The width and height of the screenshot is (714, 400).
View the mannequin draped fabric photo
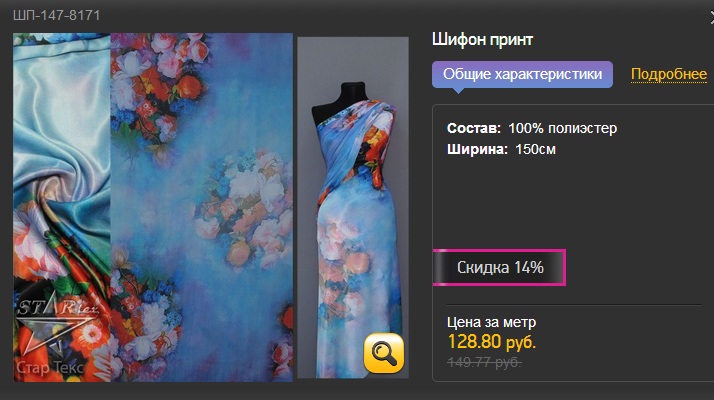click(353, 207)
